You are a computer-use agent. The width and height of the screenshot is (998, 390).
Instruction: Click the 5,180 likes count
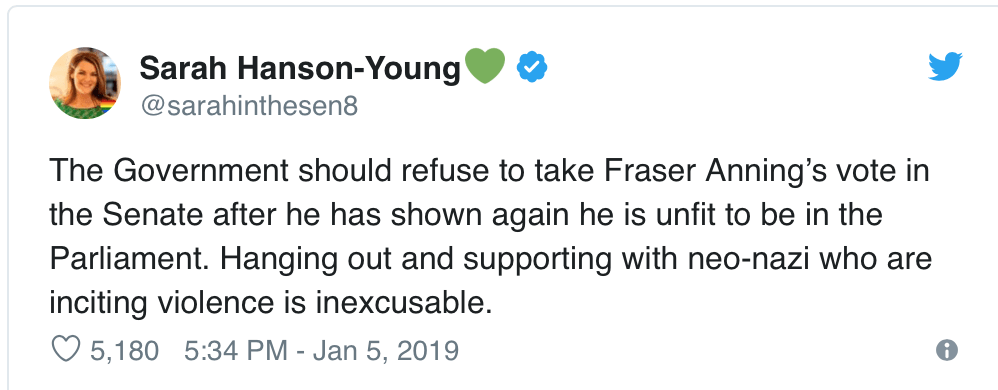point(124,350)
